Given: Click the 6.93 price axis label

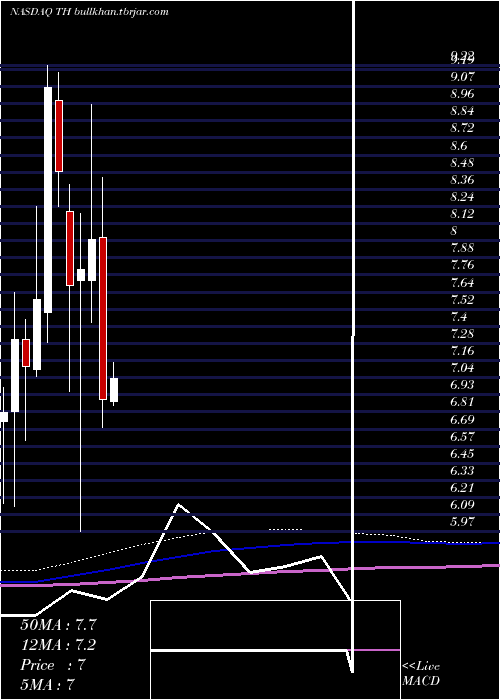Looking at the screenshot, I should (x=462, y=385).
